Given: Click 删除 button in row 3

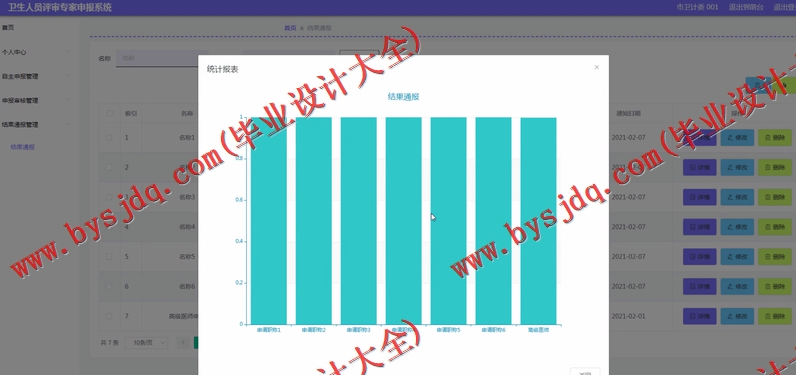Looking at the screenshot, I should (x=775, y=197).
